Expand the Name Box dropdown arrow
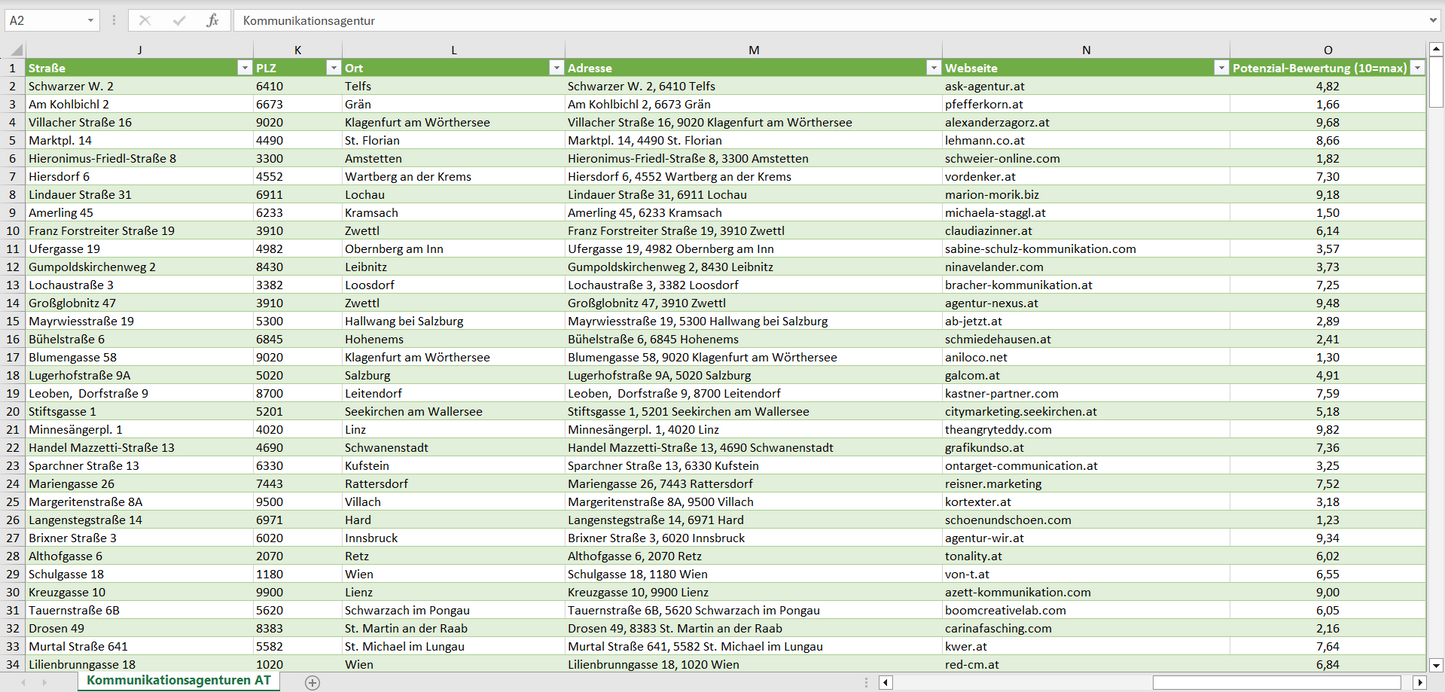Viewport: 1445px width, 692px height. pyautogui.click(x=91, y=20)
